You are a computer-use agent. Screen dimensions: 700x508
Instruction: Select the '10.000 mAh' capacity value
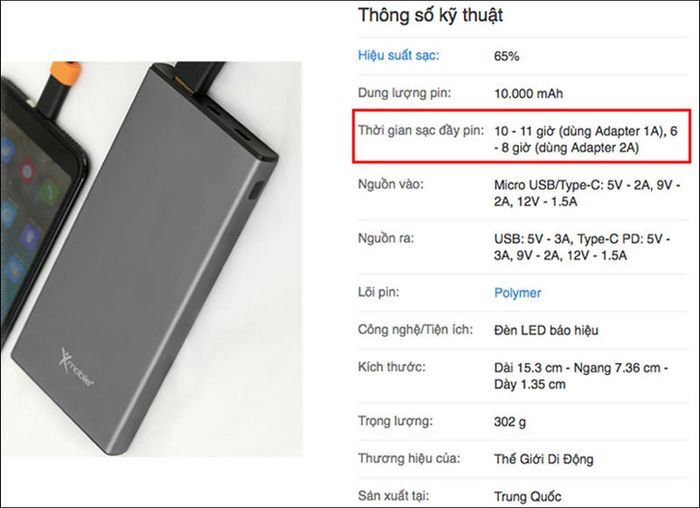[x=529, y=94]
